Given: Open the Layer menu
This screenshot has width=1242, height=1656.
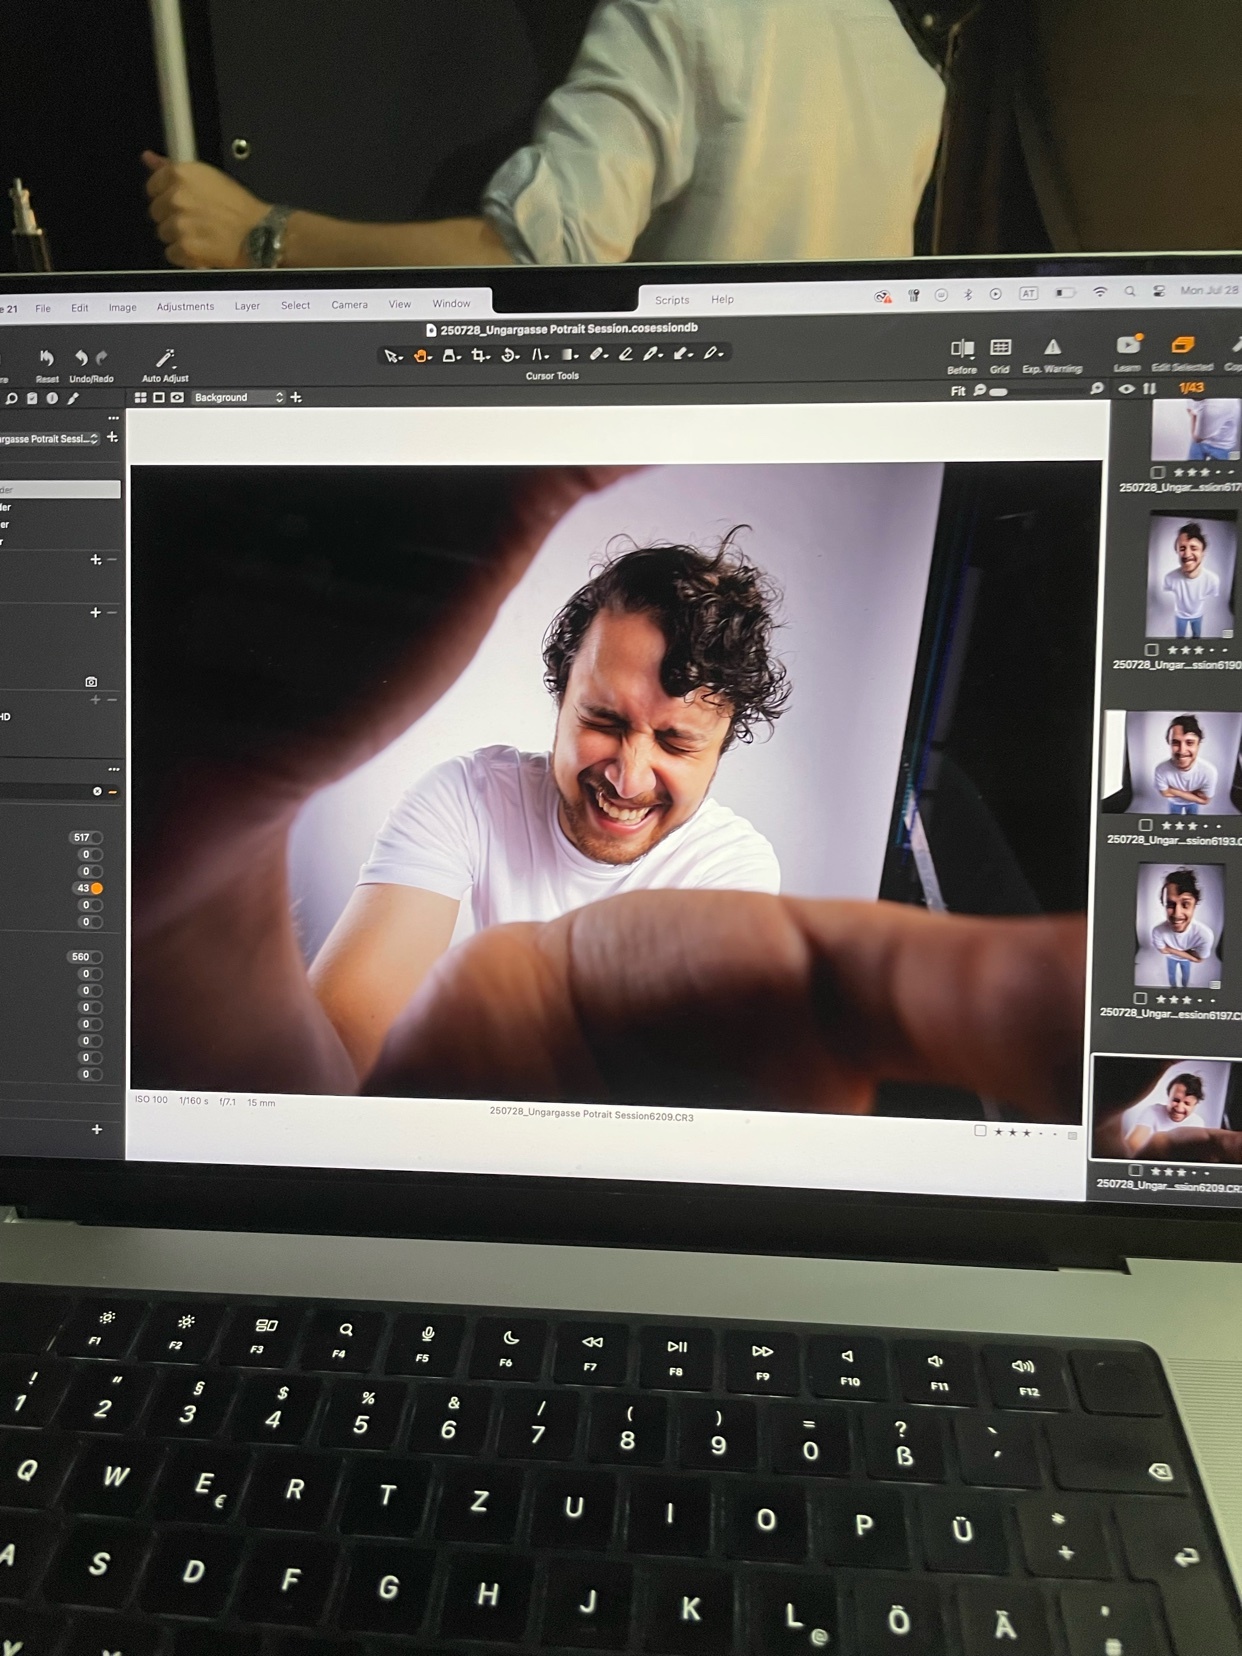Looking at the screenshot, I should coord(247,306).
